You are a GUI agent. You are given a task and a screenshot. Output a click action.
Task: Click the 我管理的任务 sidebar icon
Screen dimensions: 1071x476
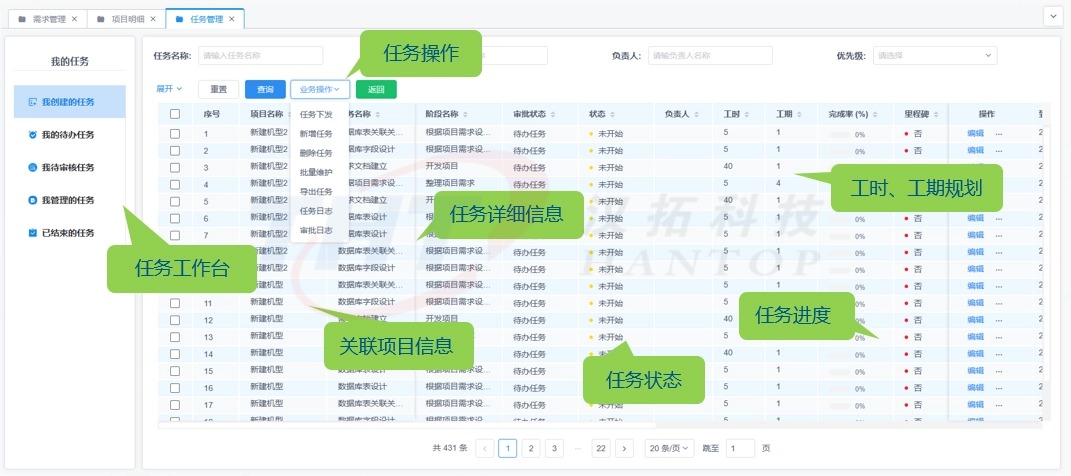click(x=33, y=201)
